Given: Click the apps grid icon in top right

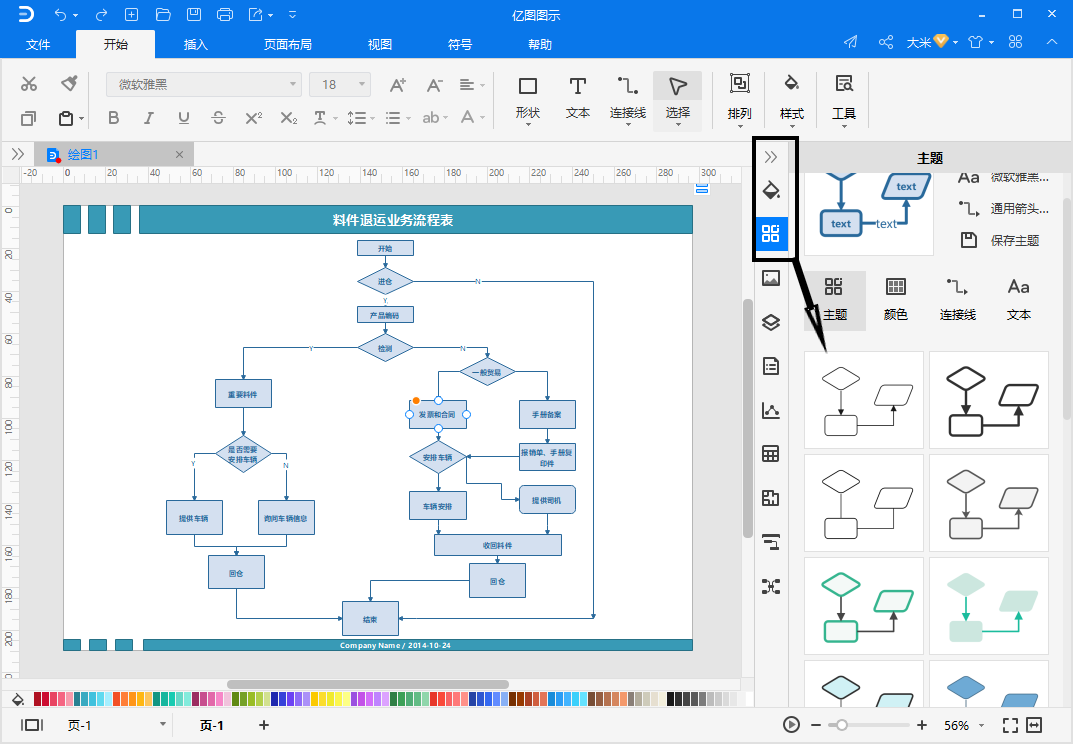Looking at the screenshot, I should click(1016, 42).
